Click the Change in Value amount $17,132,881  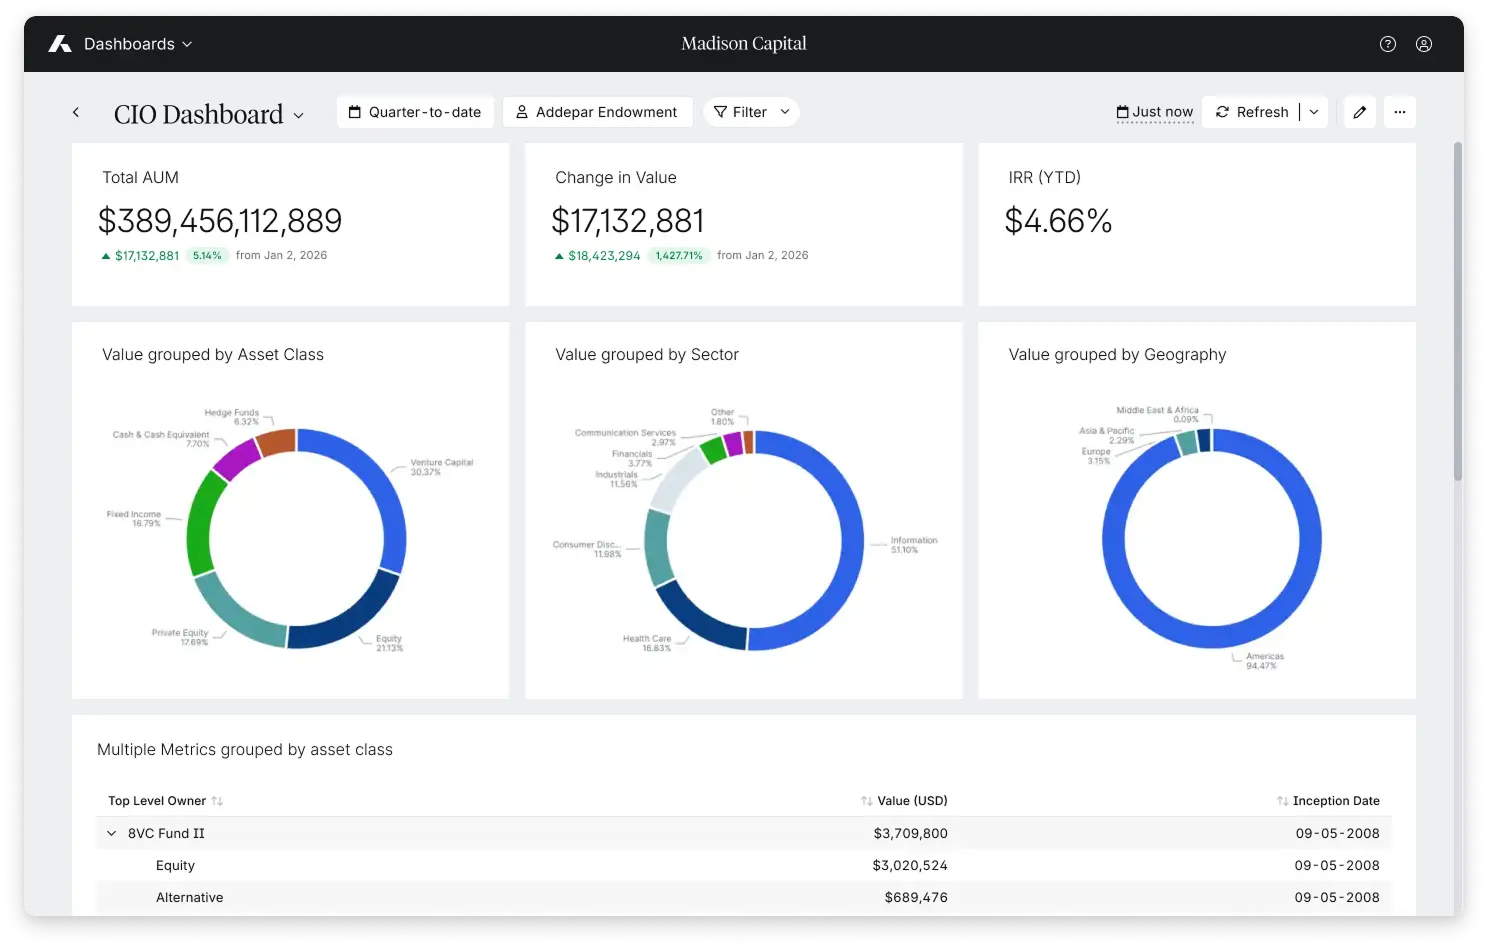point(628,221)
